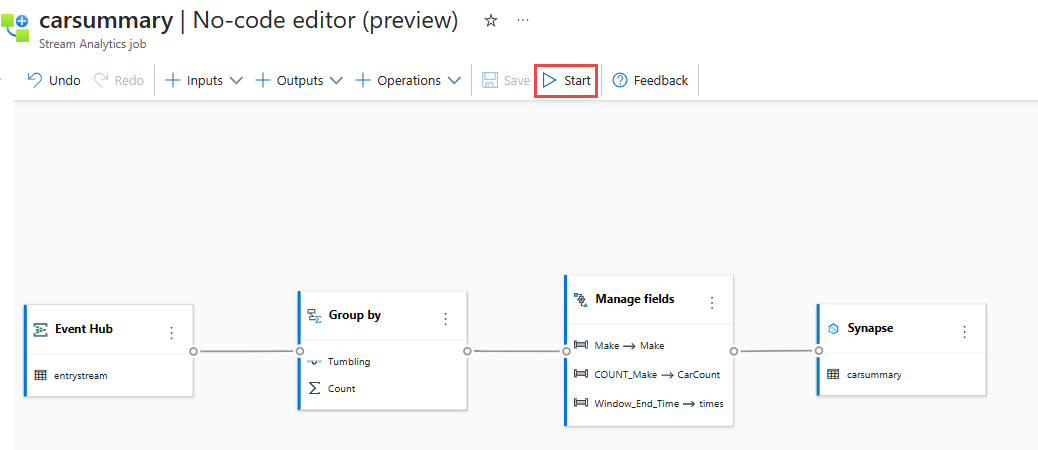The image size is (1038, 450).
Task: Open Group by node options menu
Action: click(x=446, y=318)
